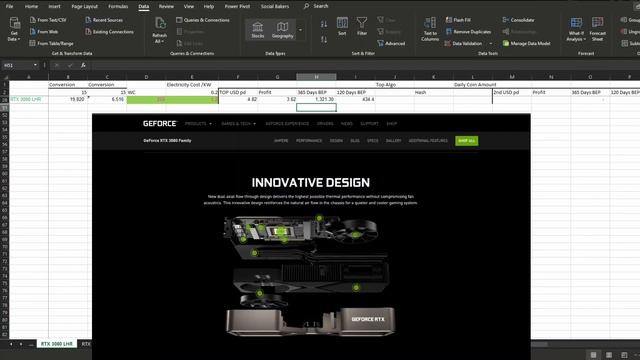Click From Web import icon
The width and height of the screenshot is (640, 360).
[33, 31]
